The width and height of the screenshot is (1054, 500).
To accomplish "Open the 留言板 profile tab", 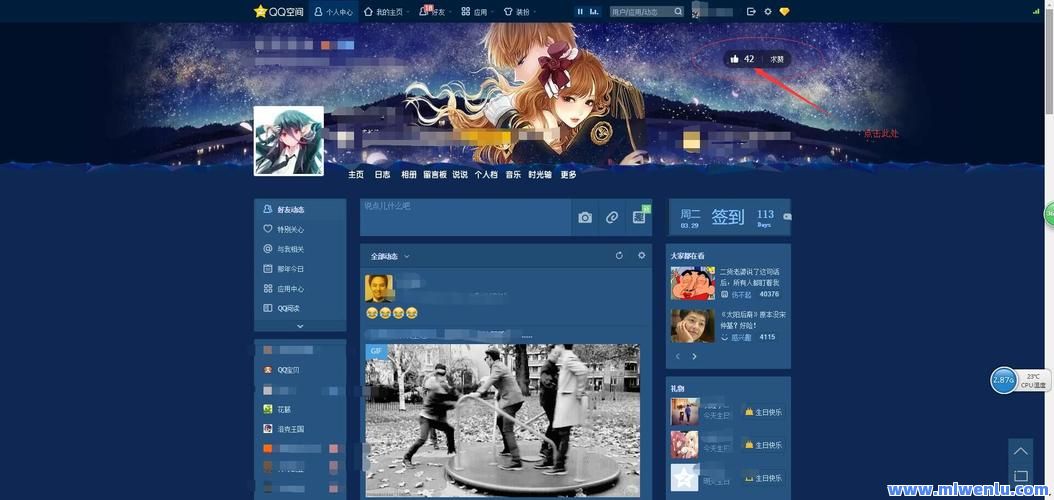I will pyautogui.click(x=435, y=174).
